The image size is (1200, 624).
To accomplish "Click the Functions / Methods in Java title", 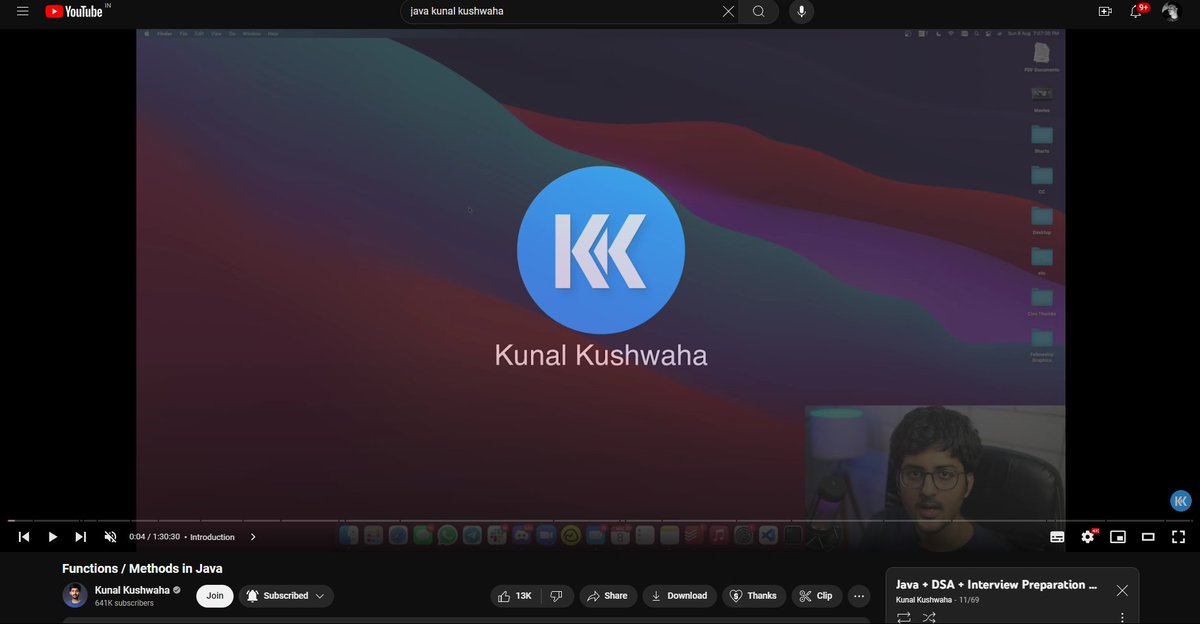I will click(x=142, y=568).
